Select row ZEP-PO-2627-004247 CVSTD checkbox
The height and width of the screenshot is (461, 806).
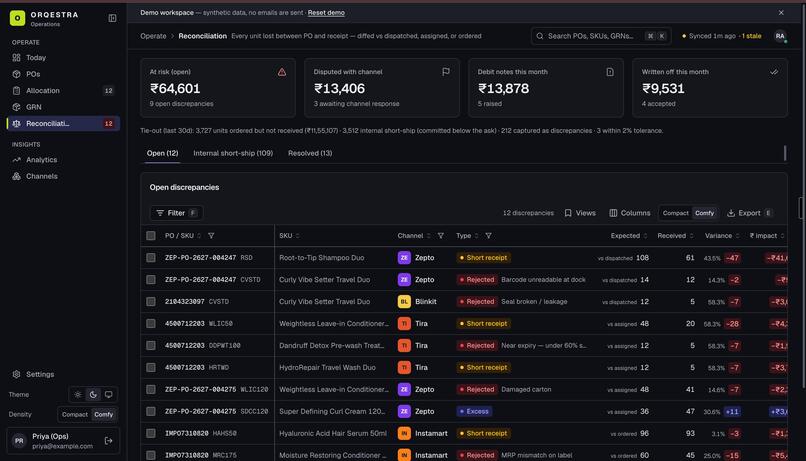click(151, 280)
